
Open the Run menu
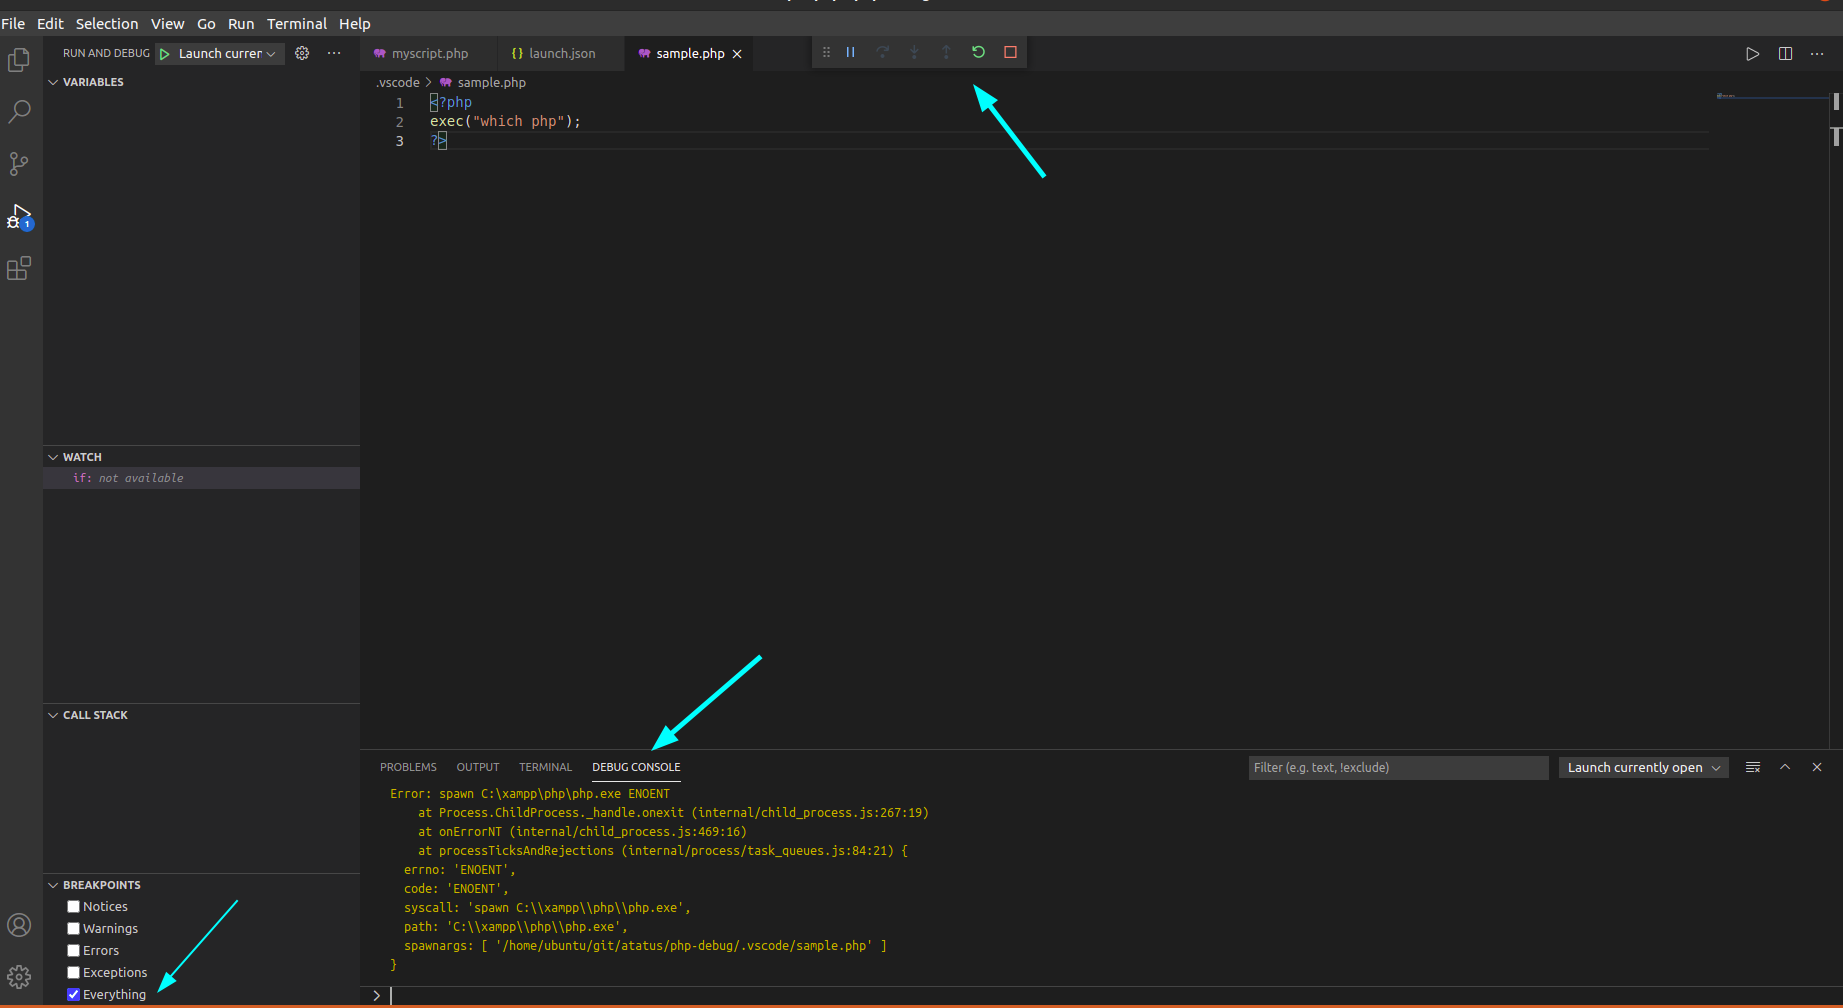(241, 23)
